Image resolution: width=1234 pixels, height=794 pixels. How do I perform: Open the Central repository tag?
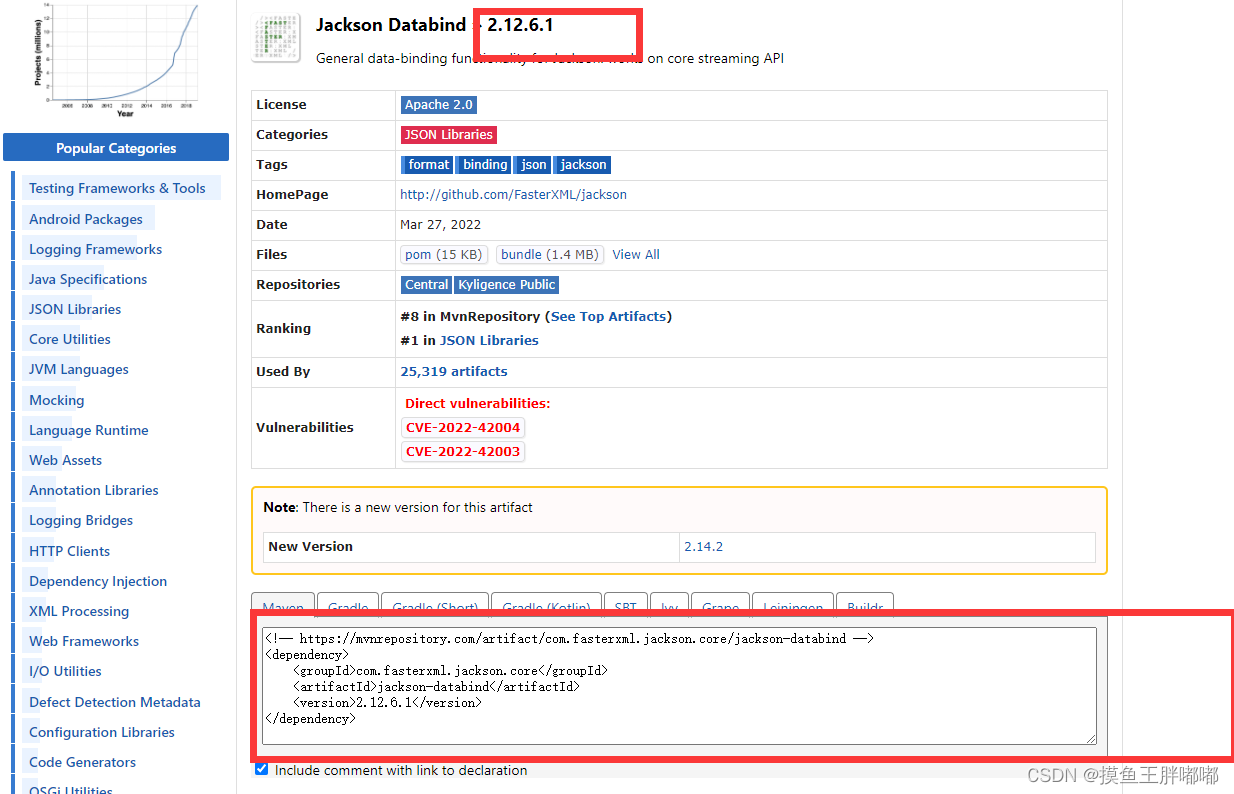click(x=426, y=285)
